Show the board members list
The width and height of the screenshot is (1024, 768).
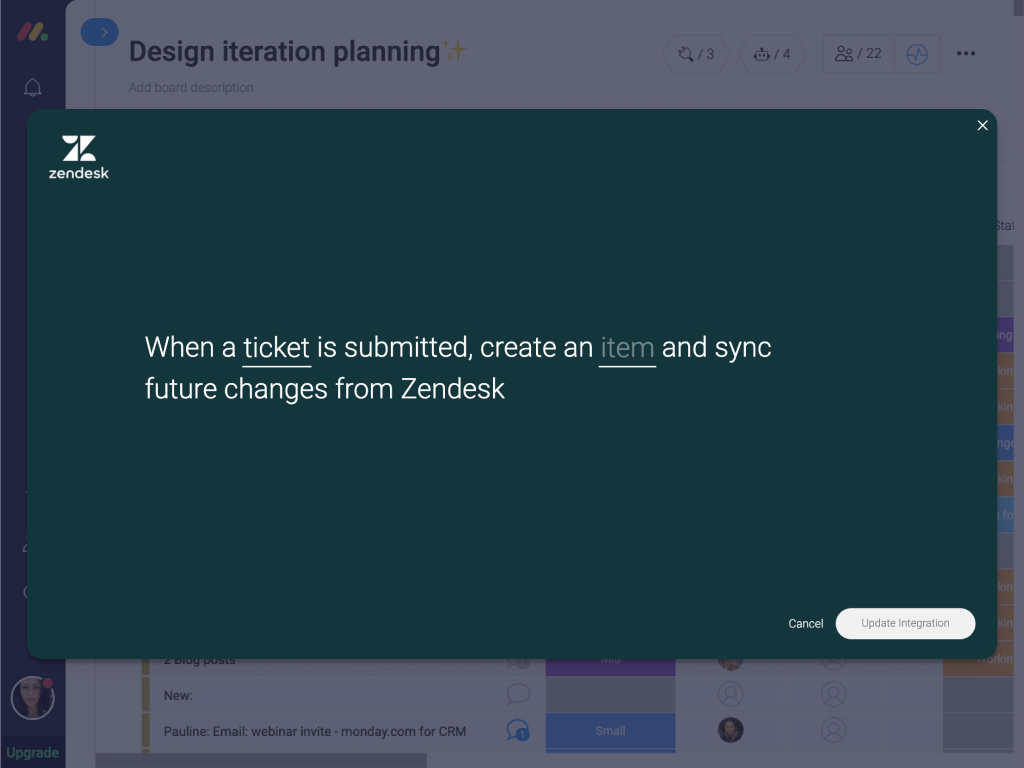[x=859, y=54]
